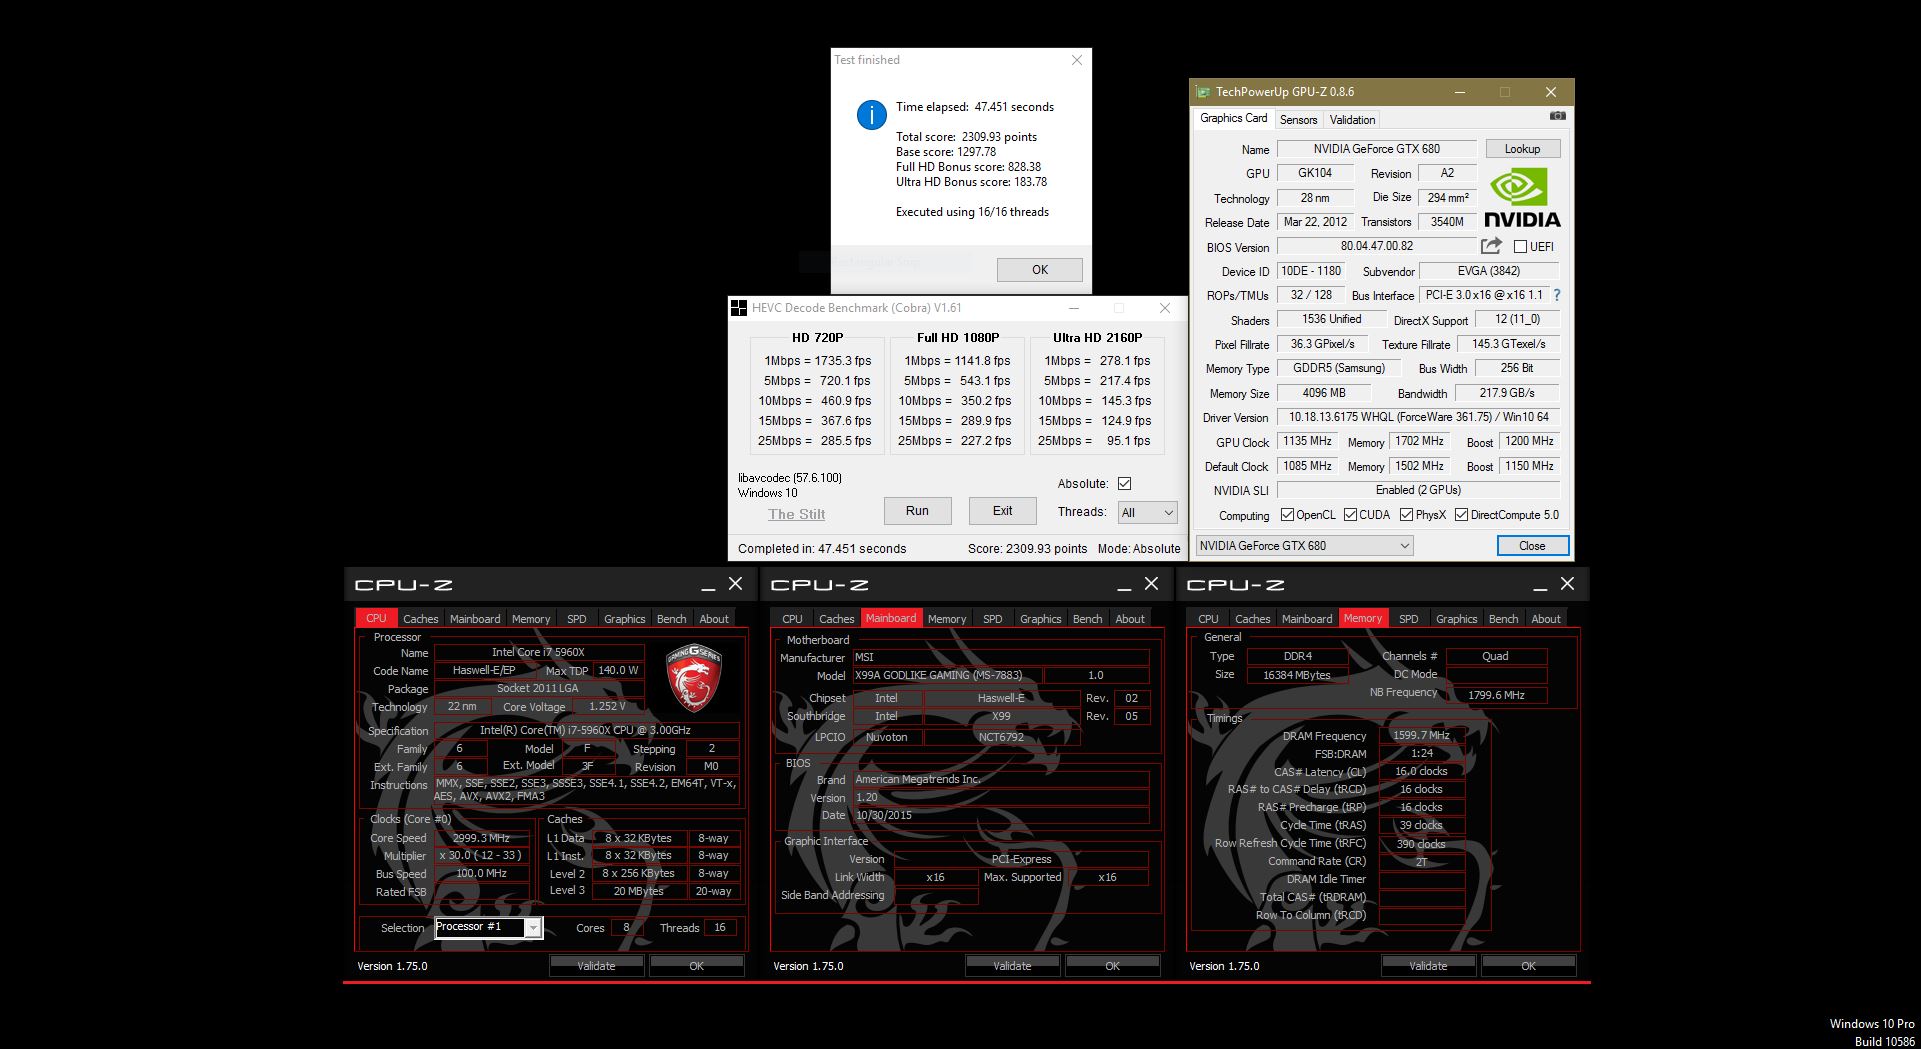Click the Total score 2309.93 points text

tap(966, 137)
